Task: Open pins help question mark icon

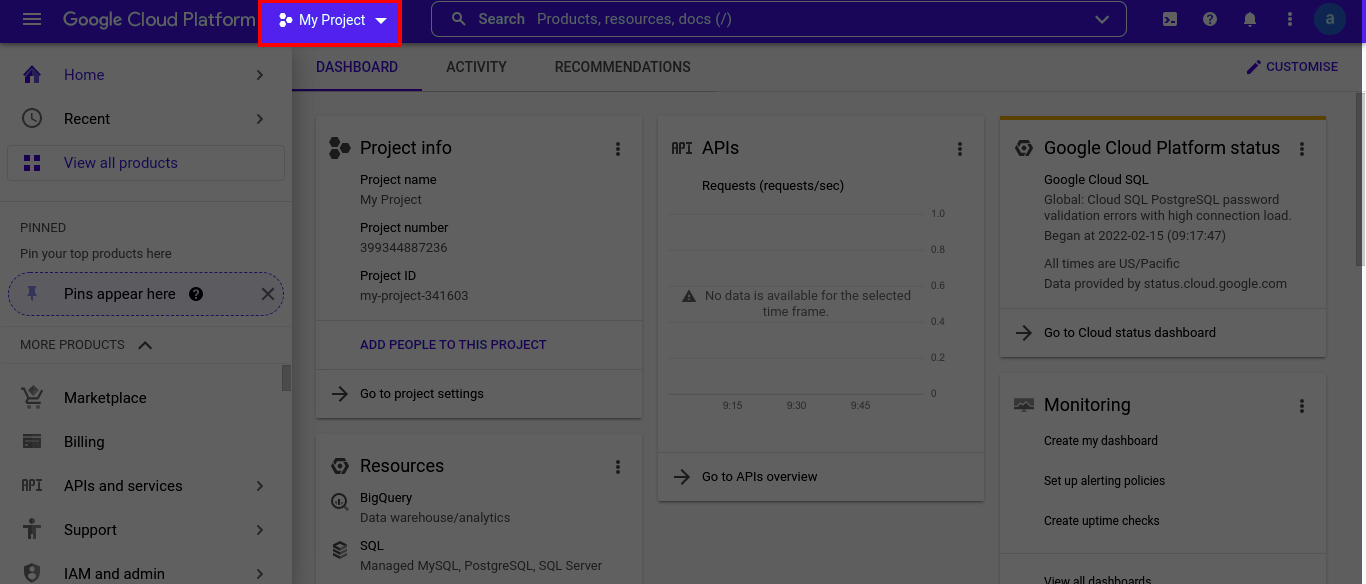Action: [x=196, y=294]
